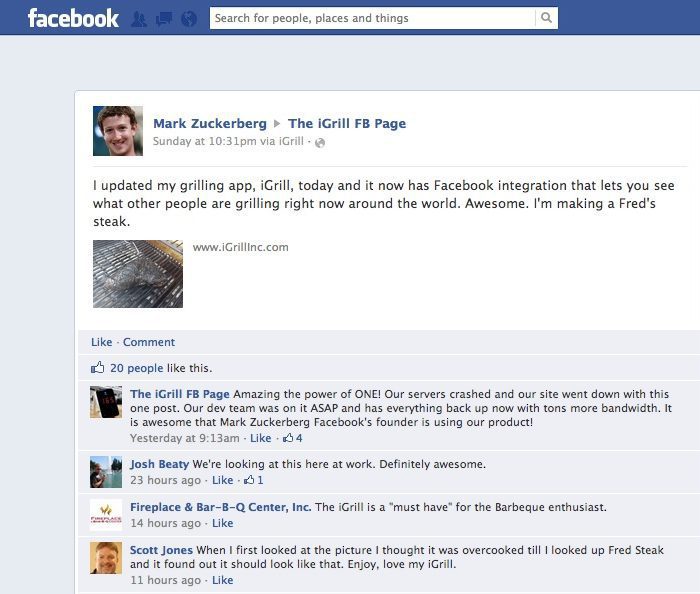Viewport: 700px width, 594px height.
Task: Open the friend requests icon
Action: click(139, 18)
